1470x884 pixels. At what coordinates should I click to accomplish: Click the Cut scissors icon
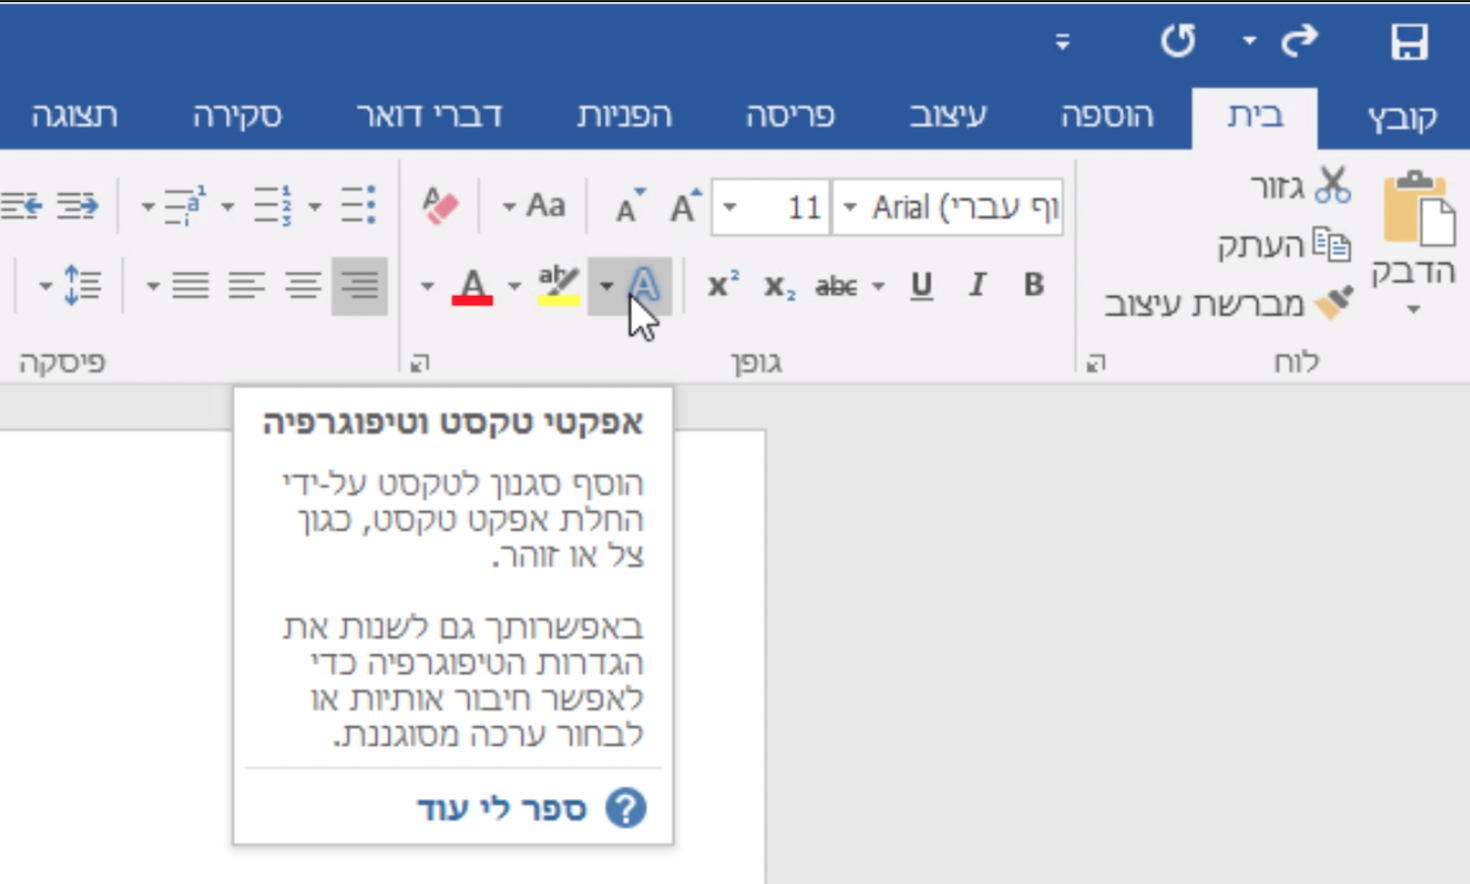pos(1332,186)
